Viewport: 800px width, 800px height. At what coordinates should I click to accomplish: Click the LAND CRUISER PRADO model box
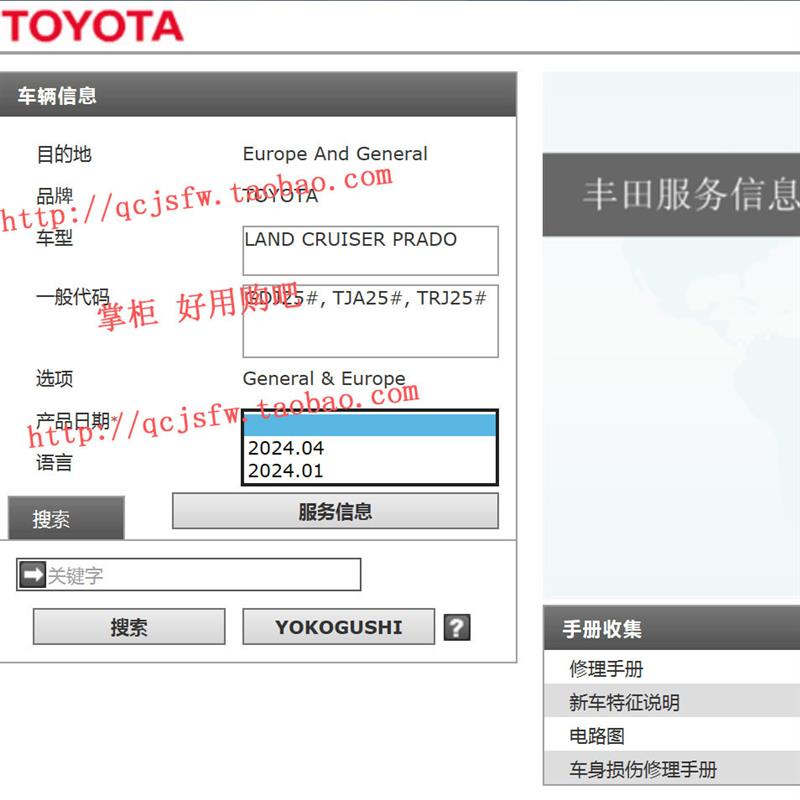(370, 251)
